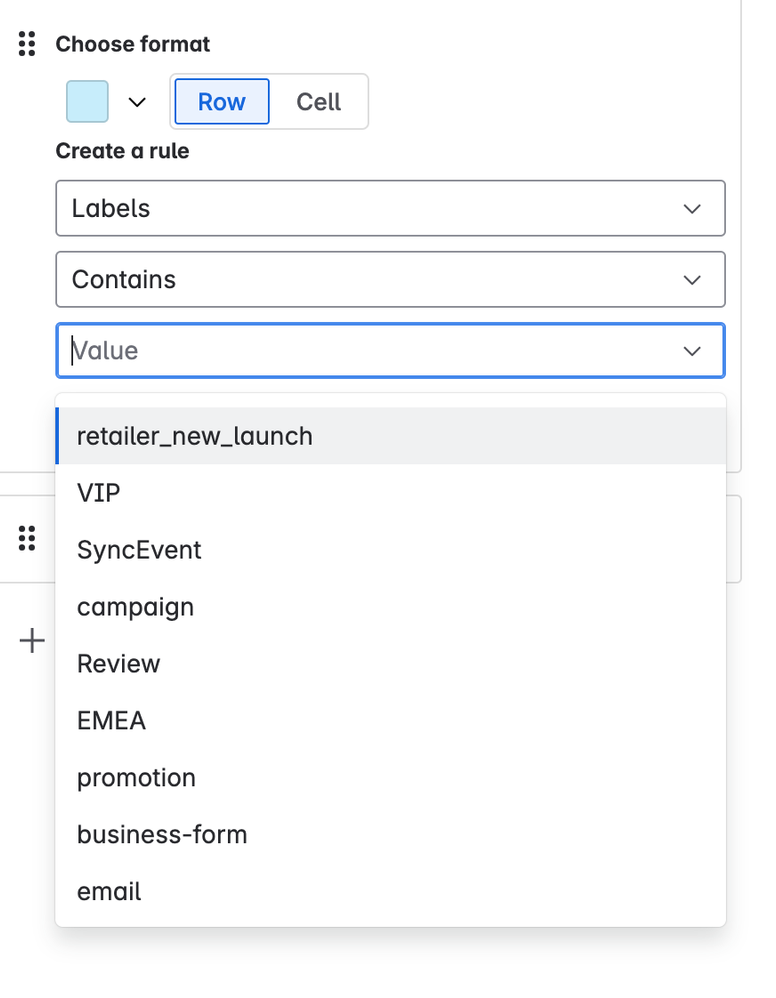Pick the promotion label option
Screen dimensions: 776x998
click(136, 778)
